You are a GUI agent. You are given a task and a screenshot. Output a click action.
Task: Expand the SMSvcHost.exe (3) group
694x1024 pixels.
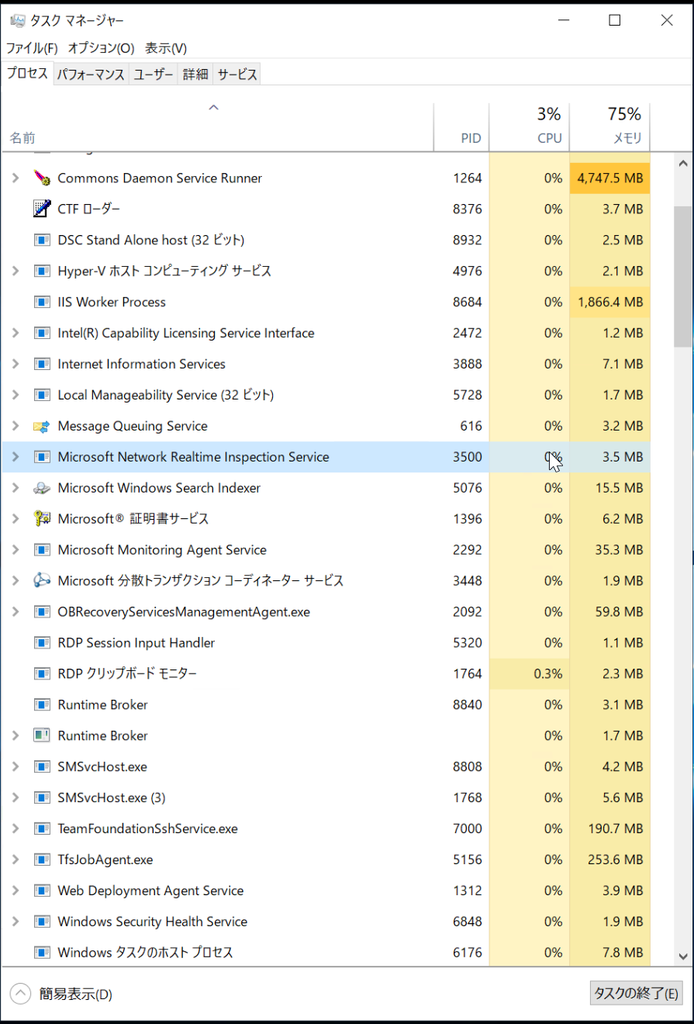point(16,797)
